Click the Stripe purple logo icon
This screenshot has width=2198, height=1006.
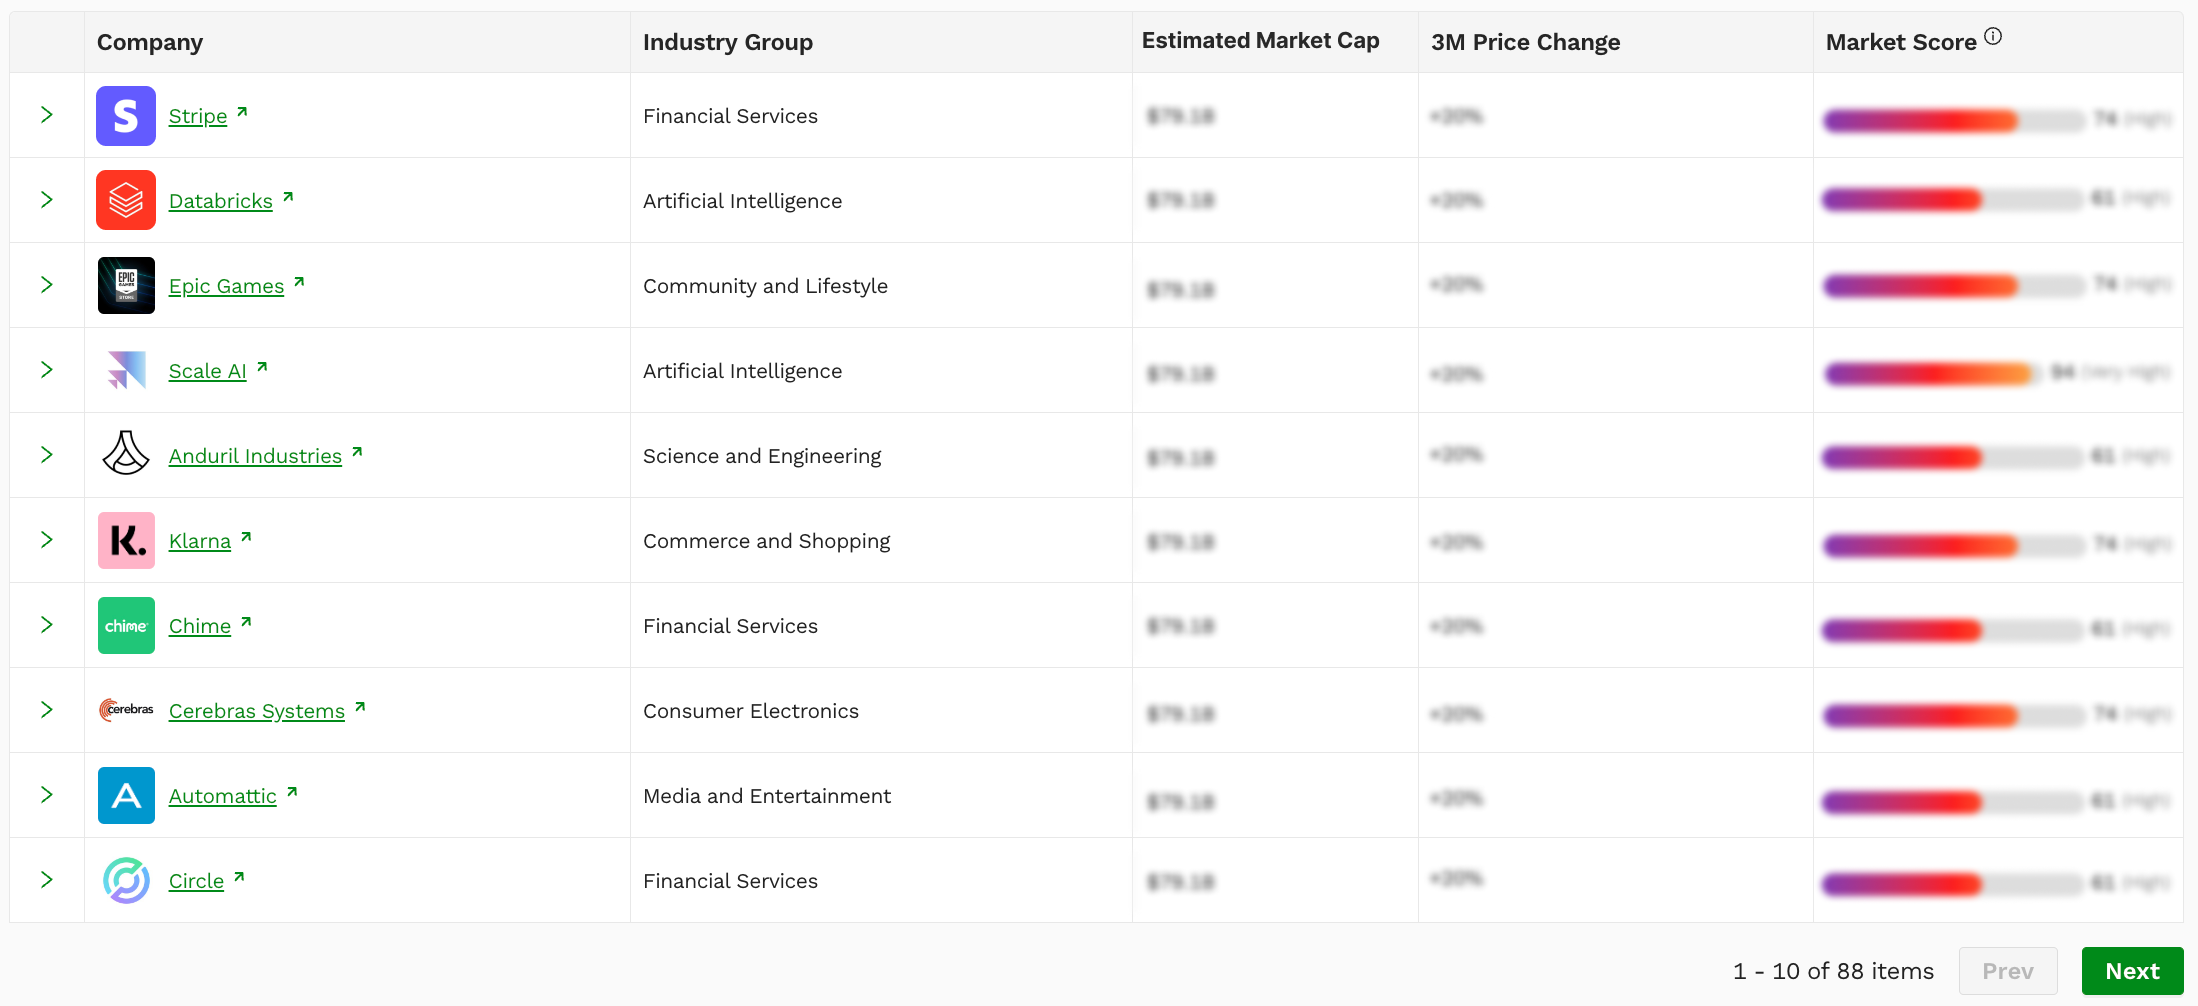[x=126, y=116]
